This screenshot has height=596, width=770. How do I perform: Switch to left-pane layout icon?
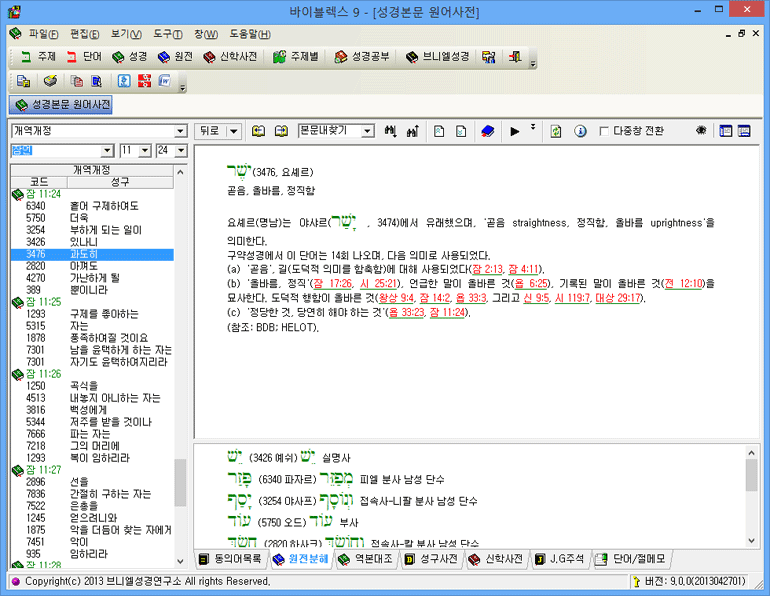click(x=725, y=131)
